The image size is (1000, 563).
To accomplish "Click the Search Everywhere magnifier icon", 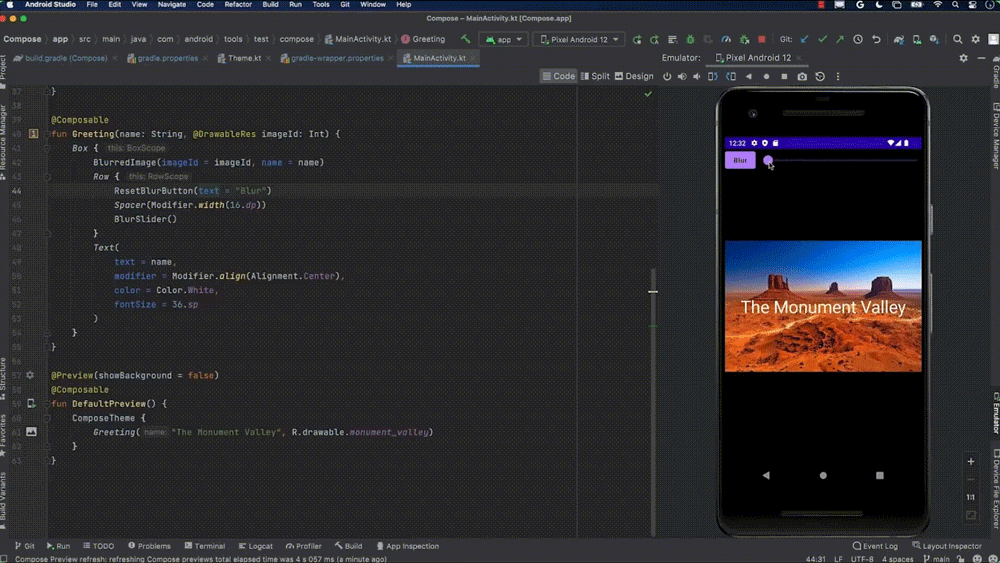I will coord(957,40).
